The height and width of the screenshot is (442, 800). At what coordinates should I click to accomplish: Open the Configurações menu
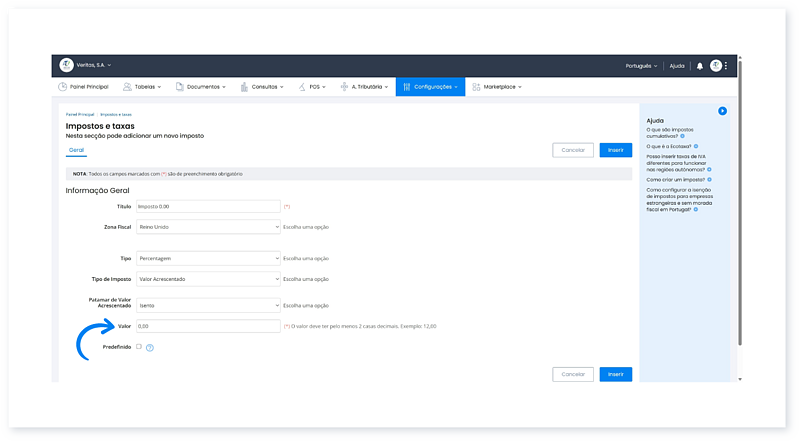point(430,87)
